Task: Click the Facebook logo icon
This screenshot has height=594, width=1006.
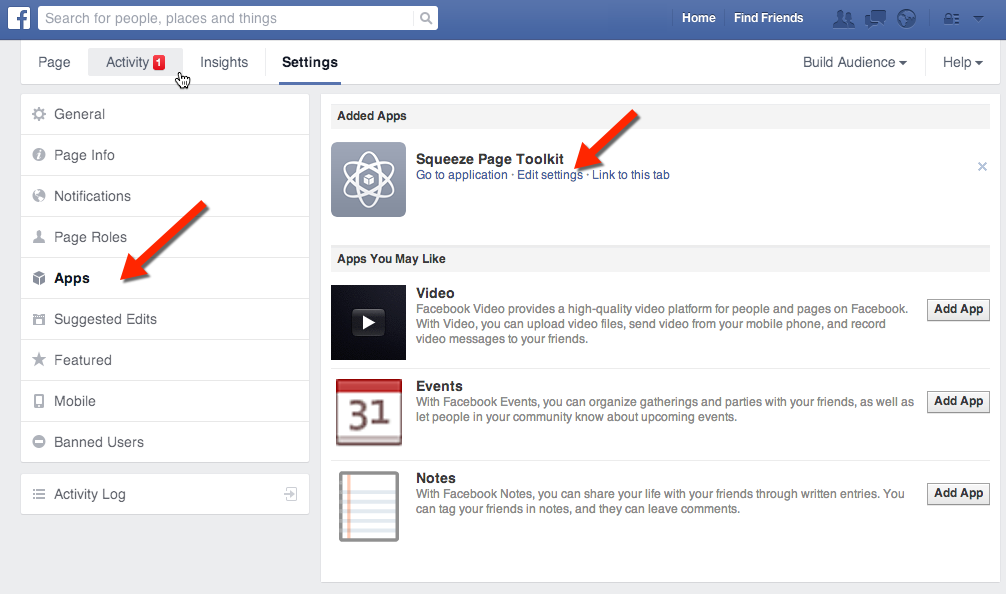Action: (18, 18)
